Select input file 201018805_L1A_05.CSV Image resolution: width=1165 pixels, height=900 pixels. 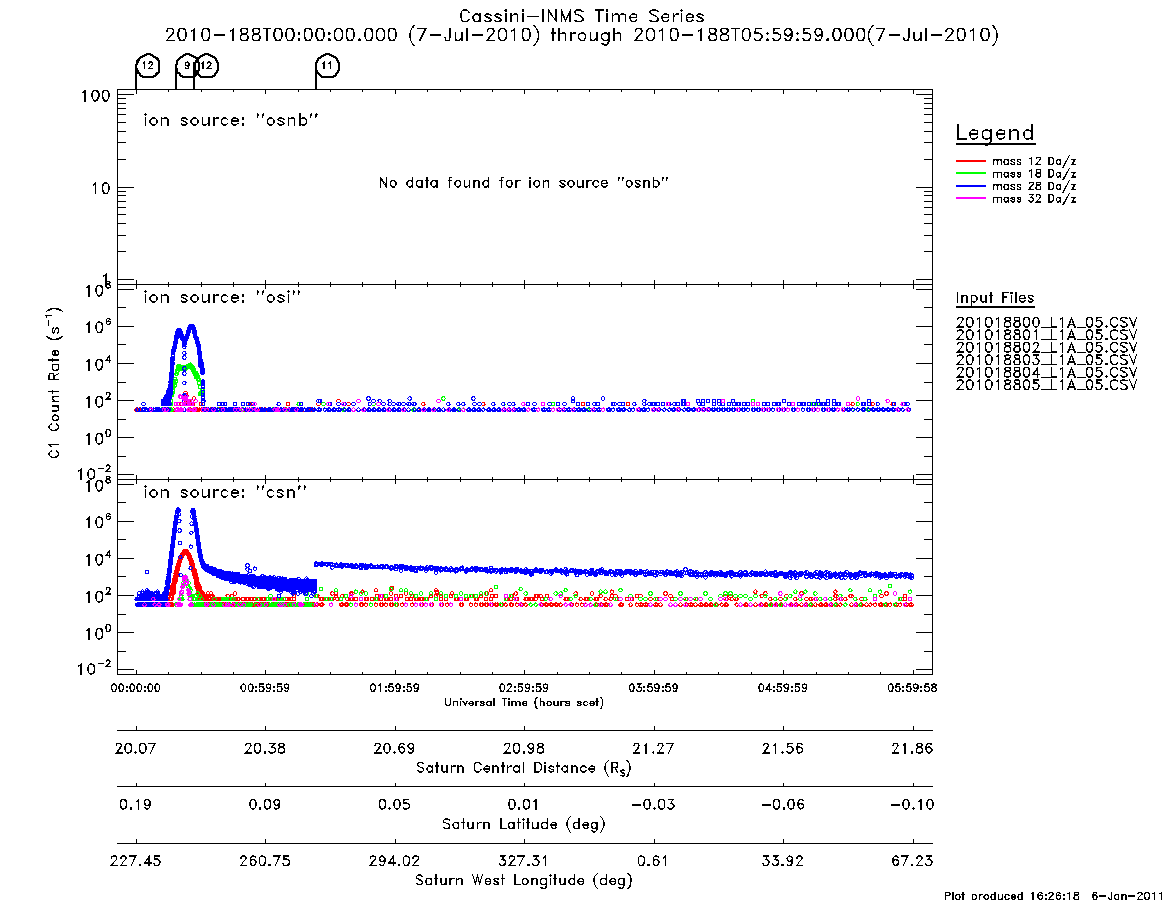1046,385
